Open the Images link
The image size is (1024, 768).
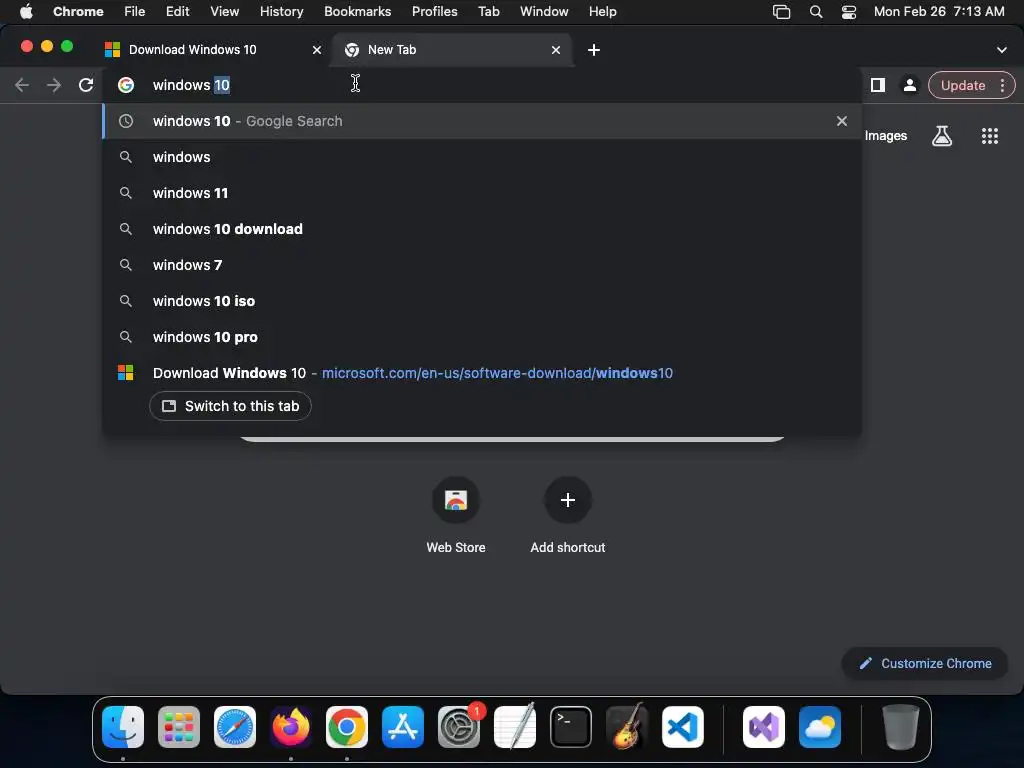point(886,136)
